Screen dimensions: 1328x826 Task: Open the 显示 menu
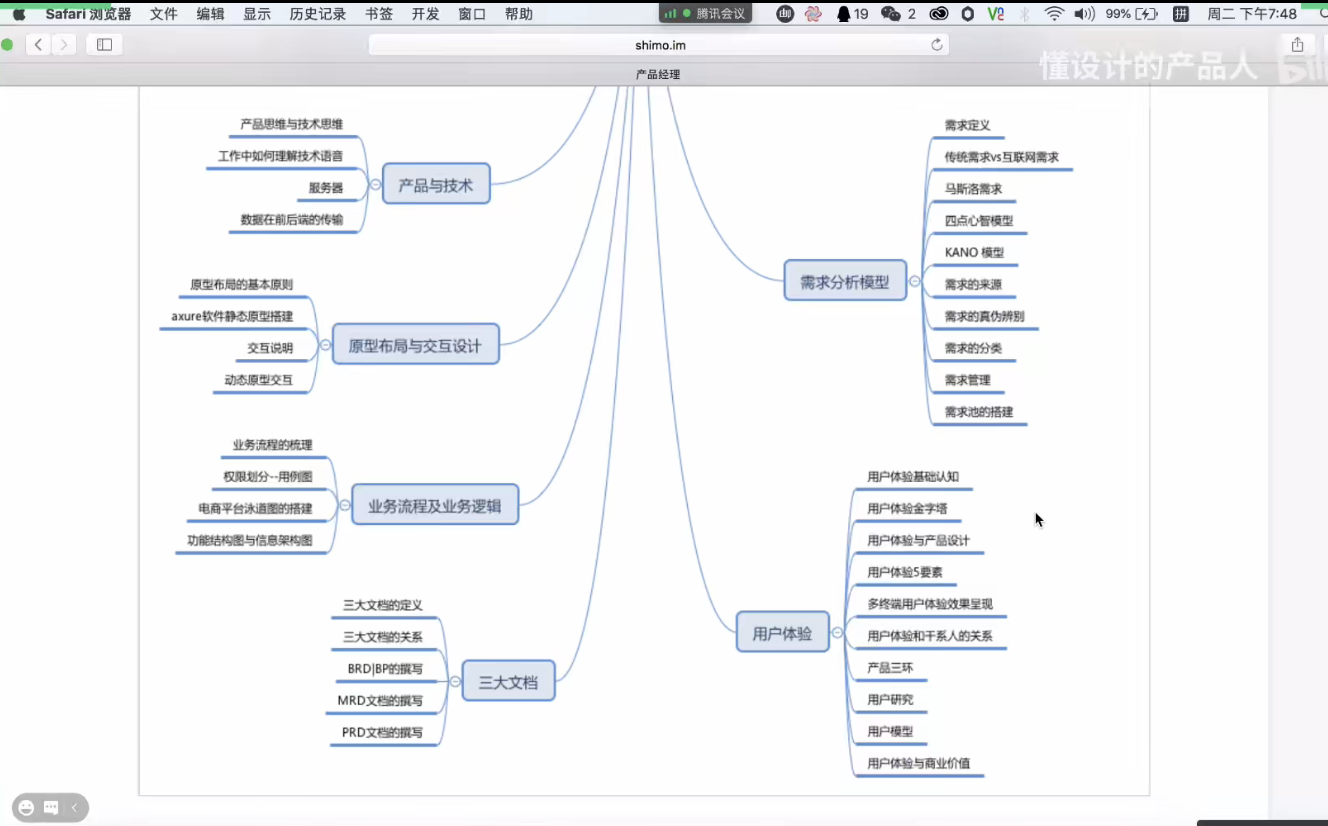tap(257, 14)
